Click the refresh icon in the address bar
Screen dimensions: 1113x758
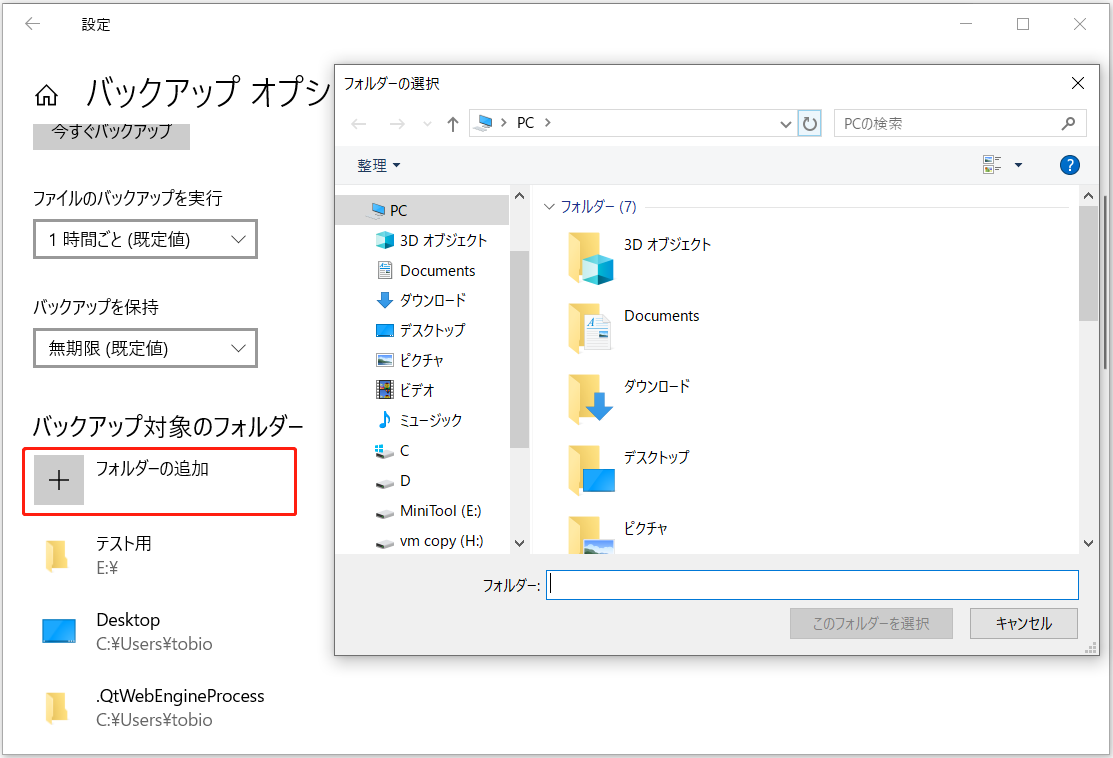[810, 122]
